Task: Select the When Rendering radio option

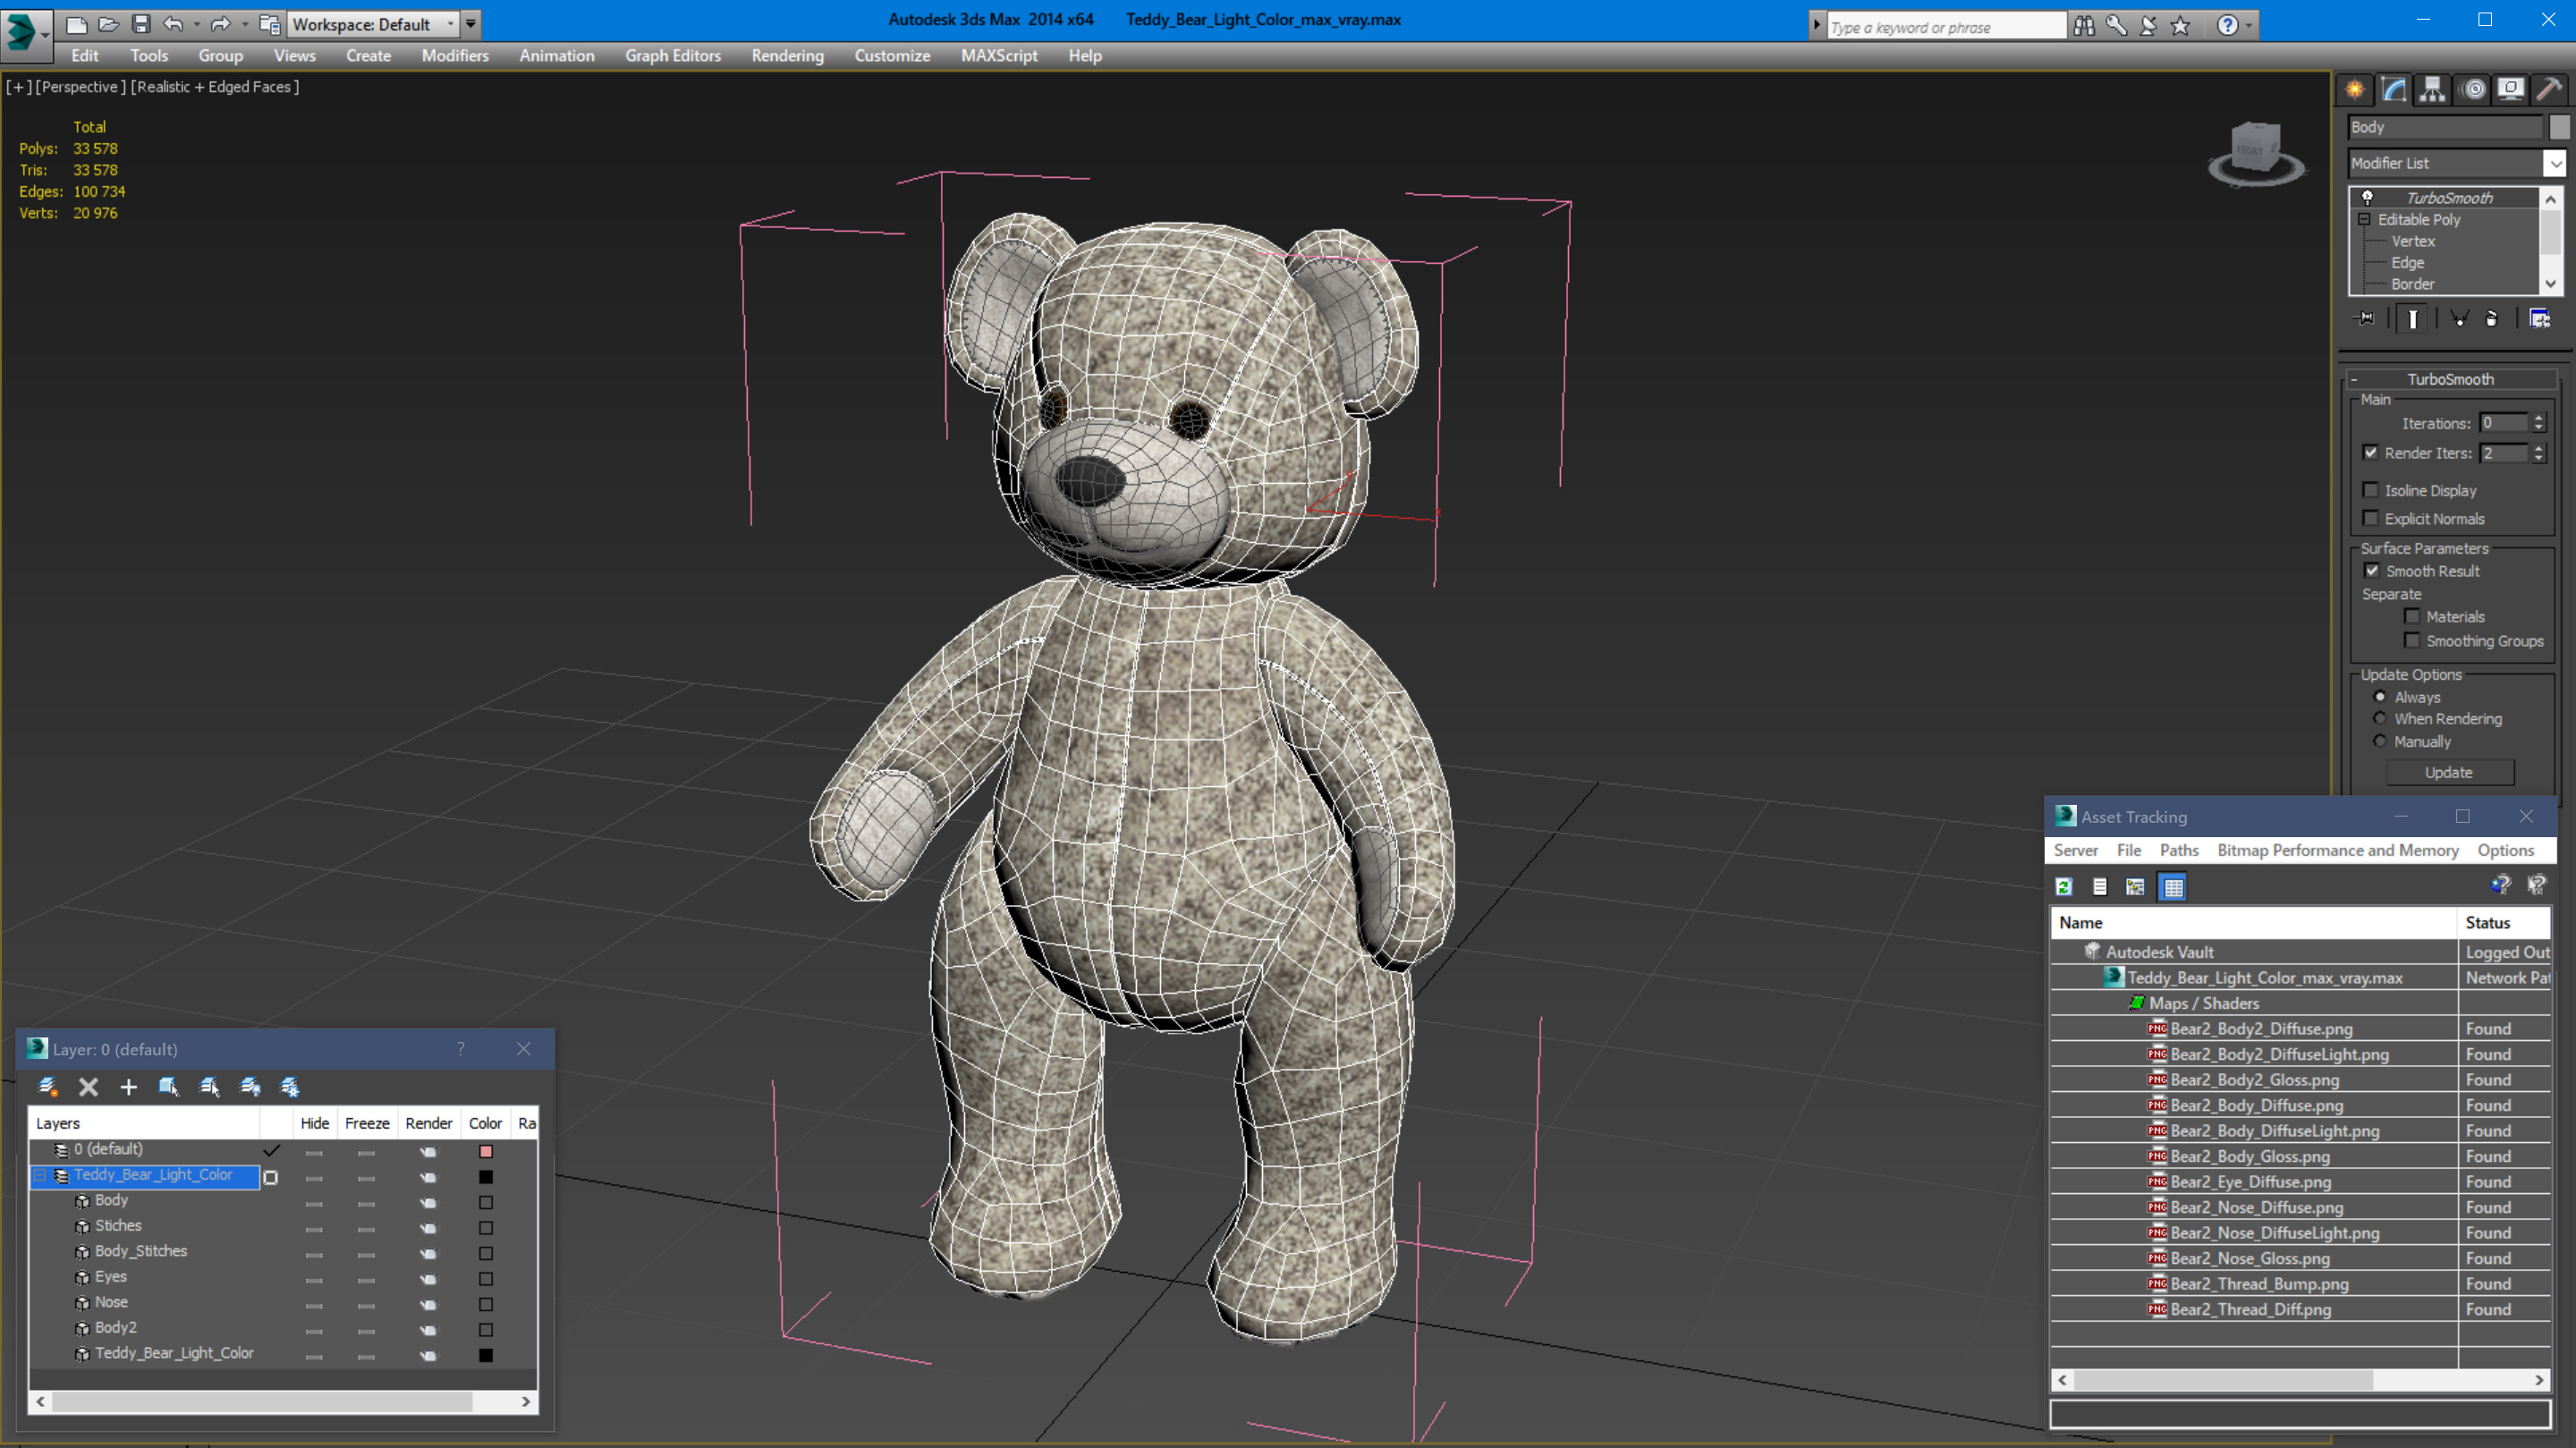Action: coord(2380,719)
